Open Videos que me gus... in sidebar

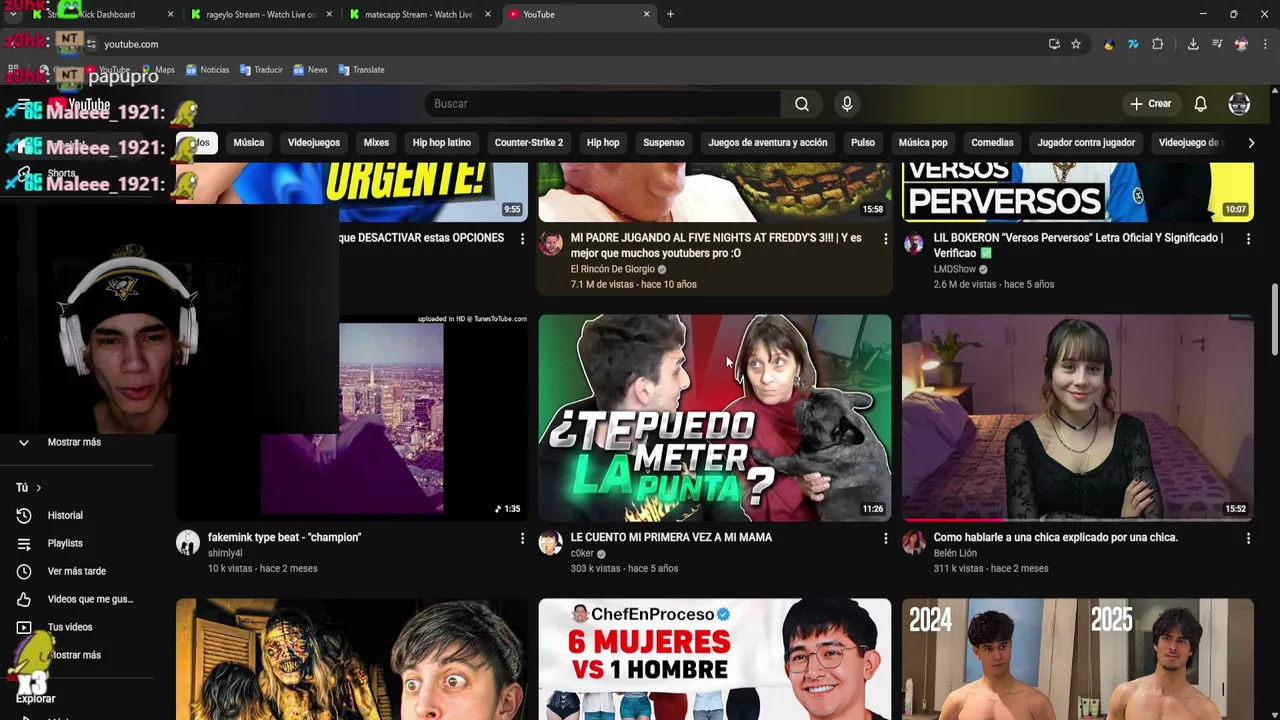(90, 600)
